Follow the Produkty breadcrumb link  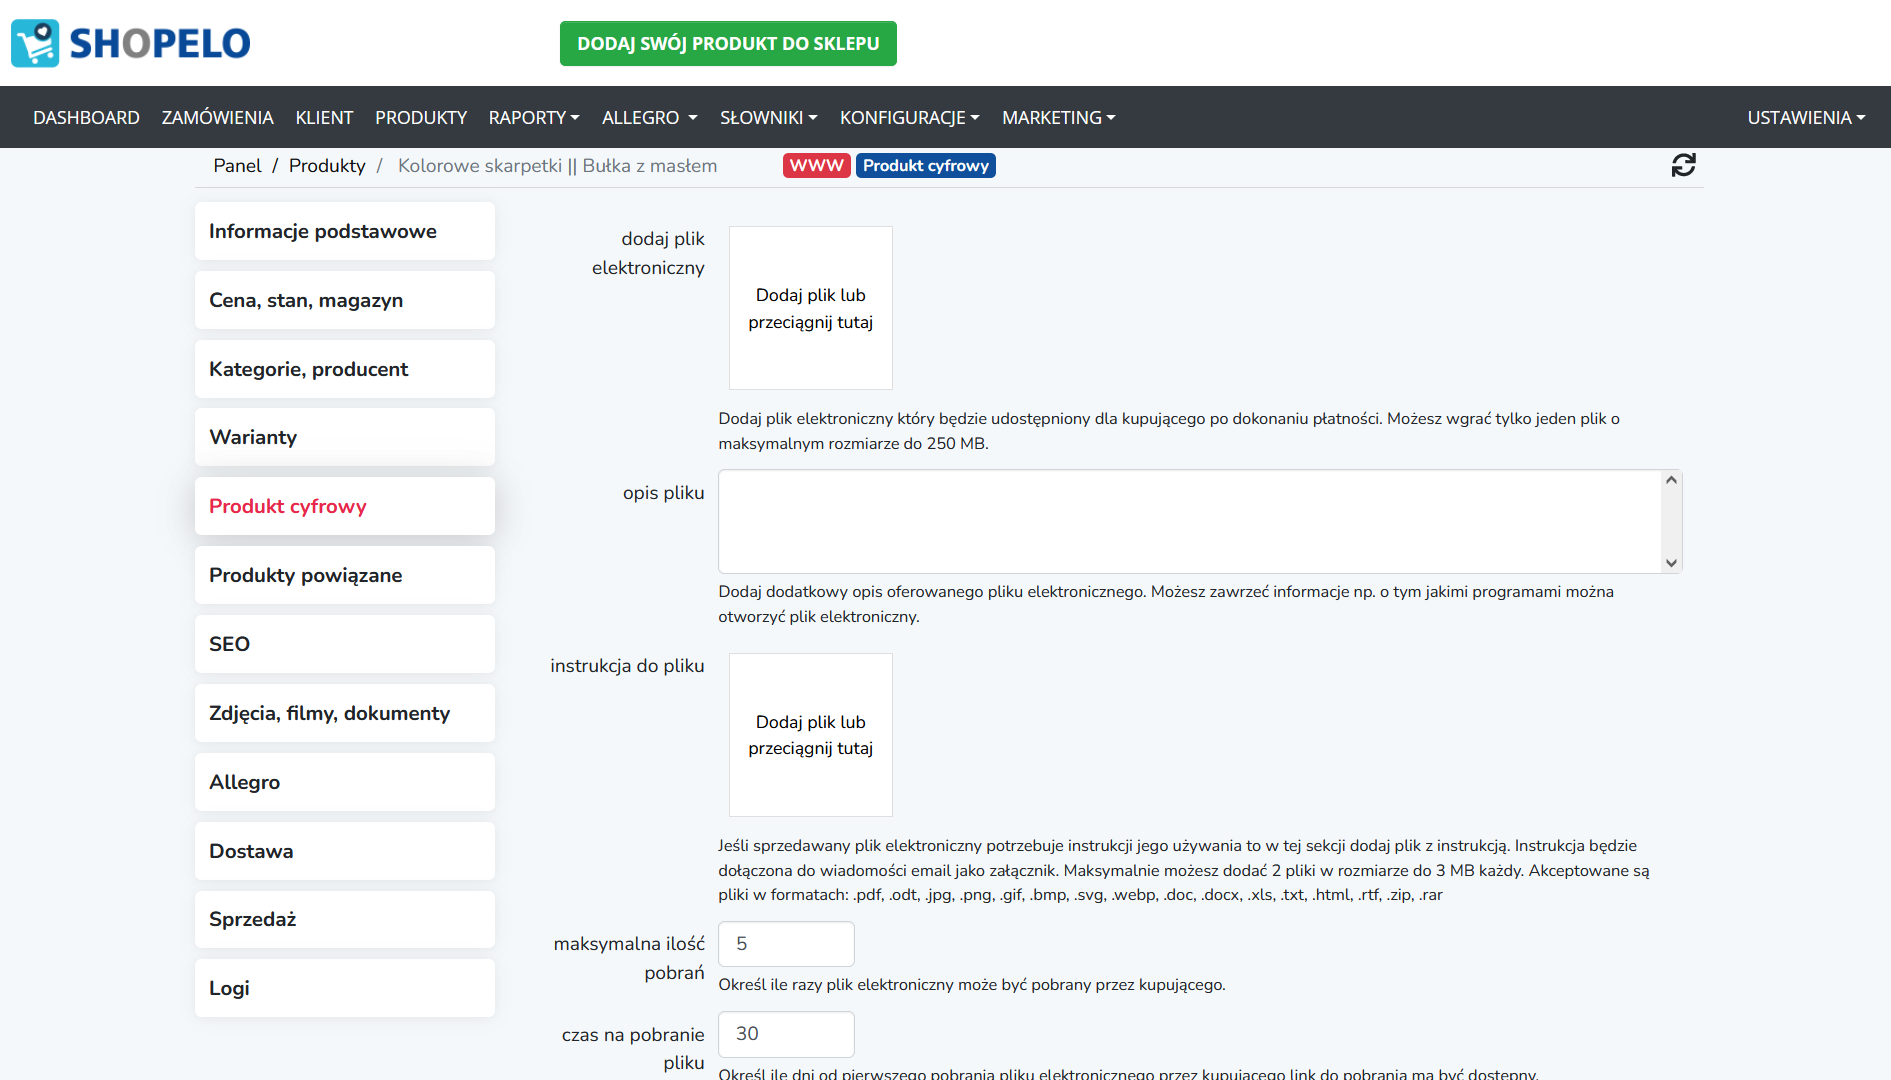click(x=327, y=165)
